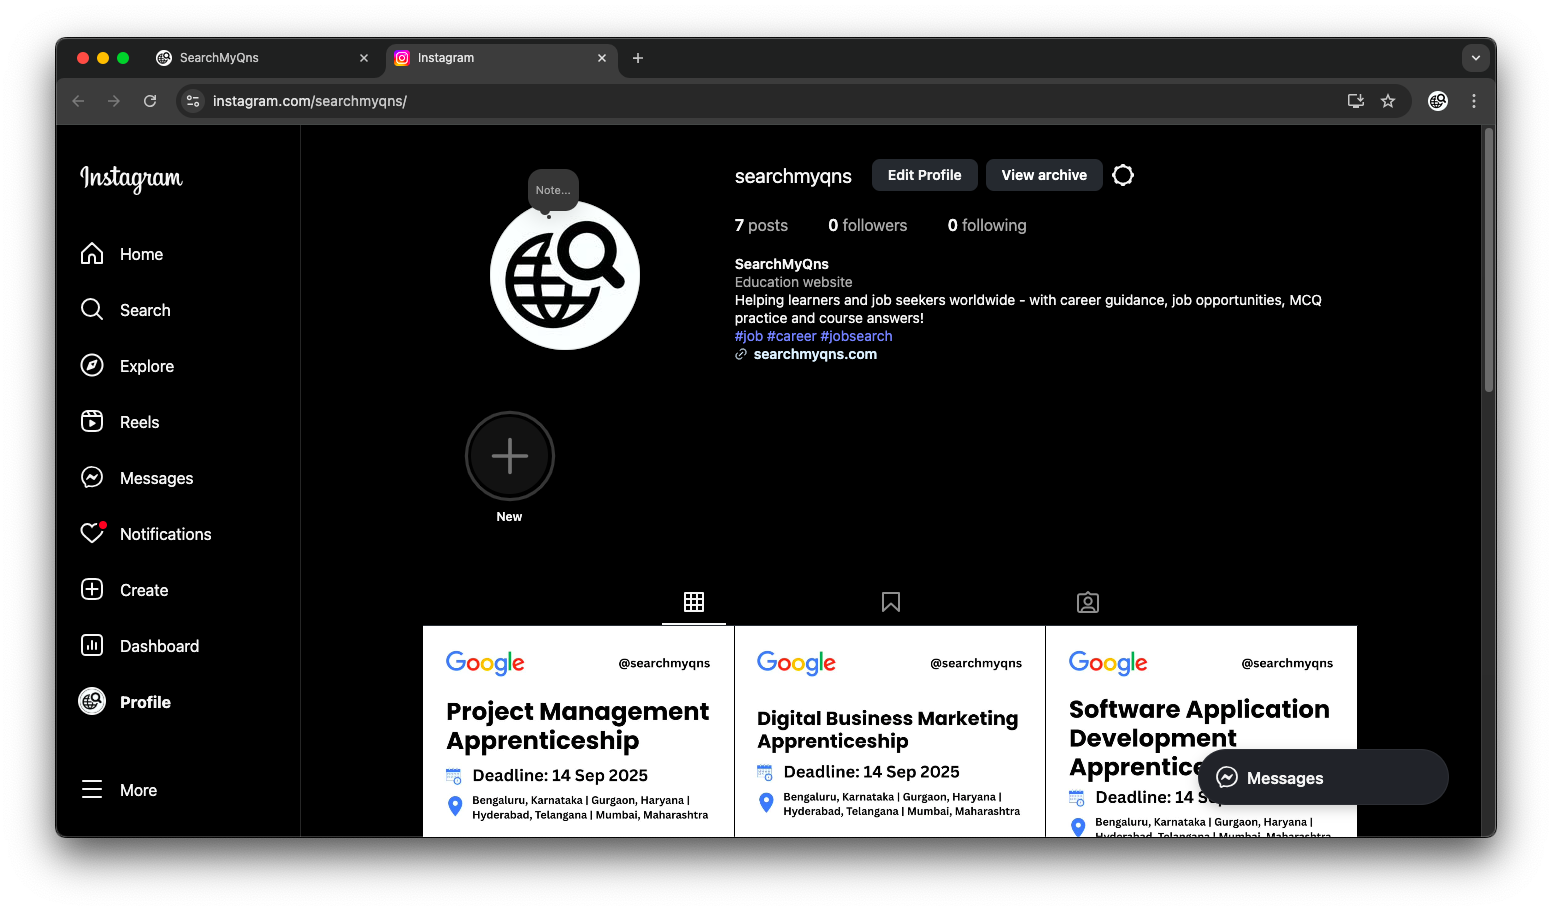Expand the tab search dropdown

1476,58
